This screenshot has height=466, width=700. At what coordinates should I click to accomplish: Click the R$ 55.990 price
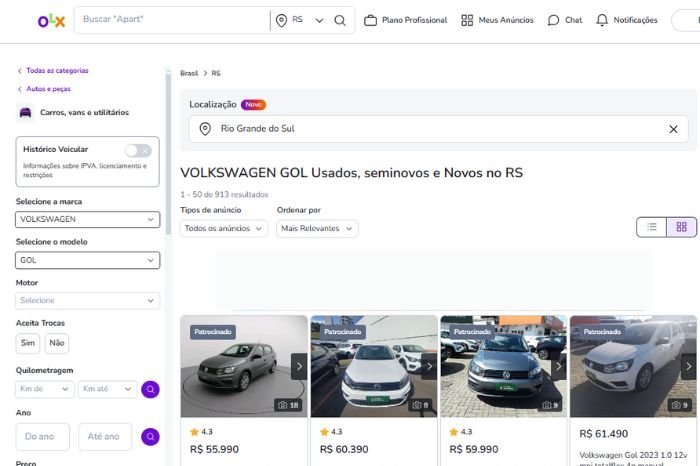coord(214,449)
